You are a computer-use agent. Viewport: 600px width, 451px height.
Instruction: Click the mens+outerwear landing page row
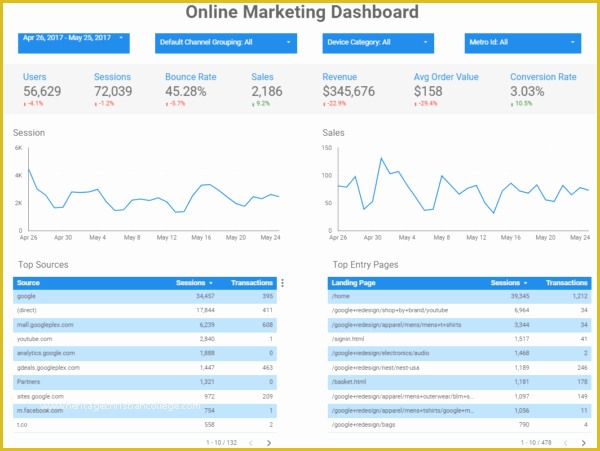pyautogui.click(x=459, y=396)
